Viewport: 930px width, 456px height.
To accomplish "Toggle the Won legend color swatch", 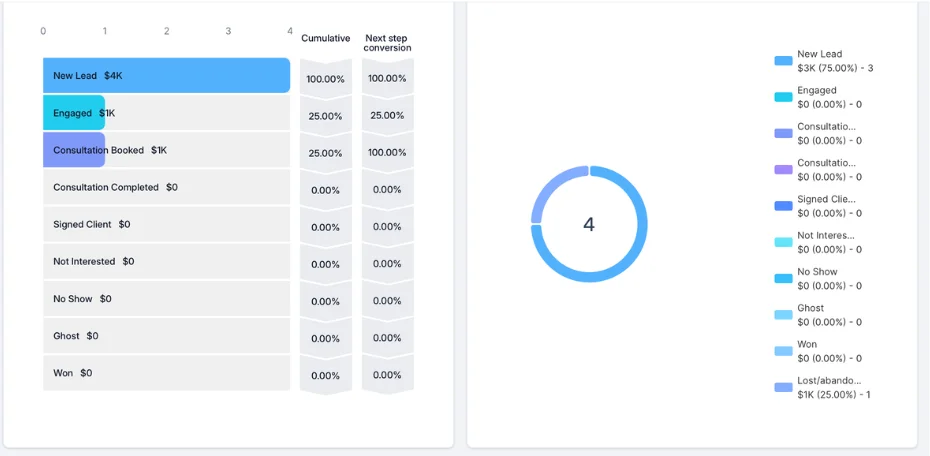I will coord(784,351).
